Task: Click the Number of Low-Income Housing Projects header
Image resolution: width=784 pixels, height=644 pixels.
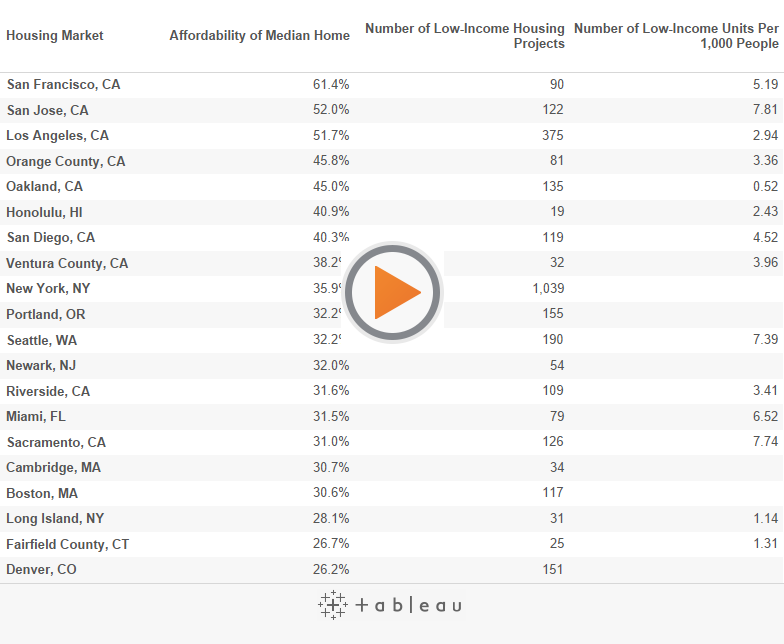Action: click(464, 36)
